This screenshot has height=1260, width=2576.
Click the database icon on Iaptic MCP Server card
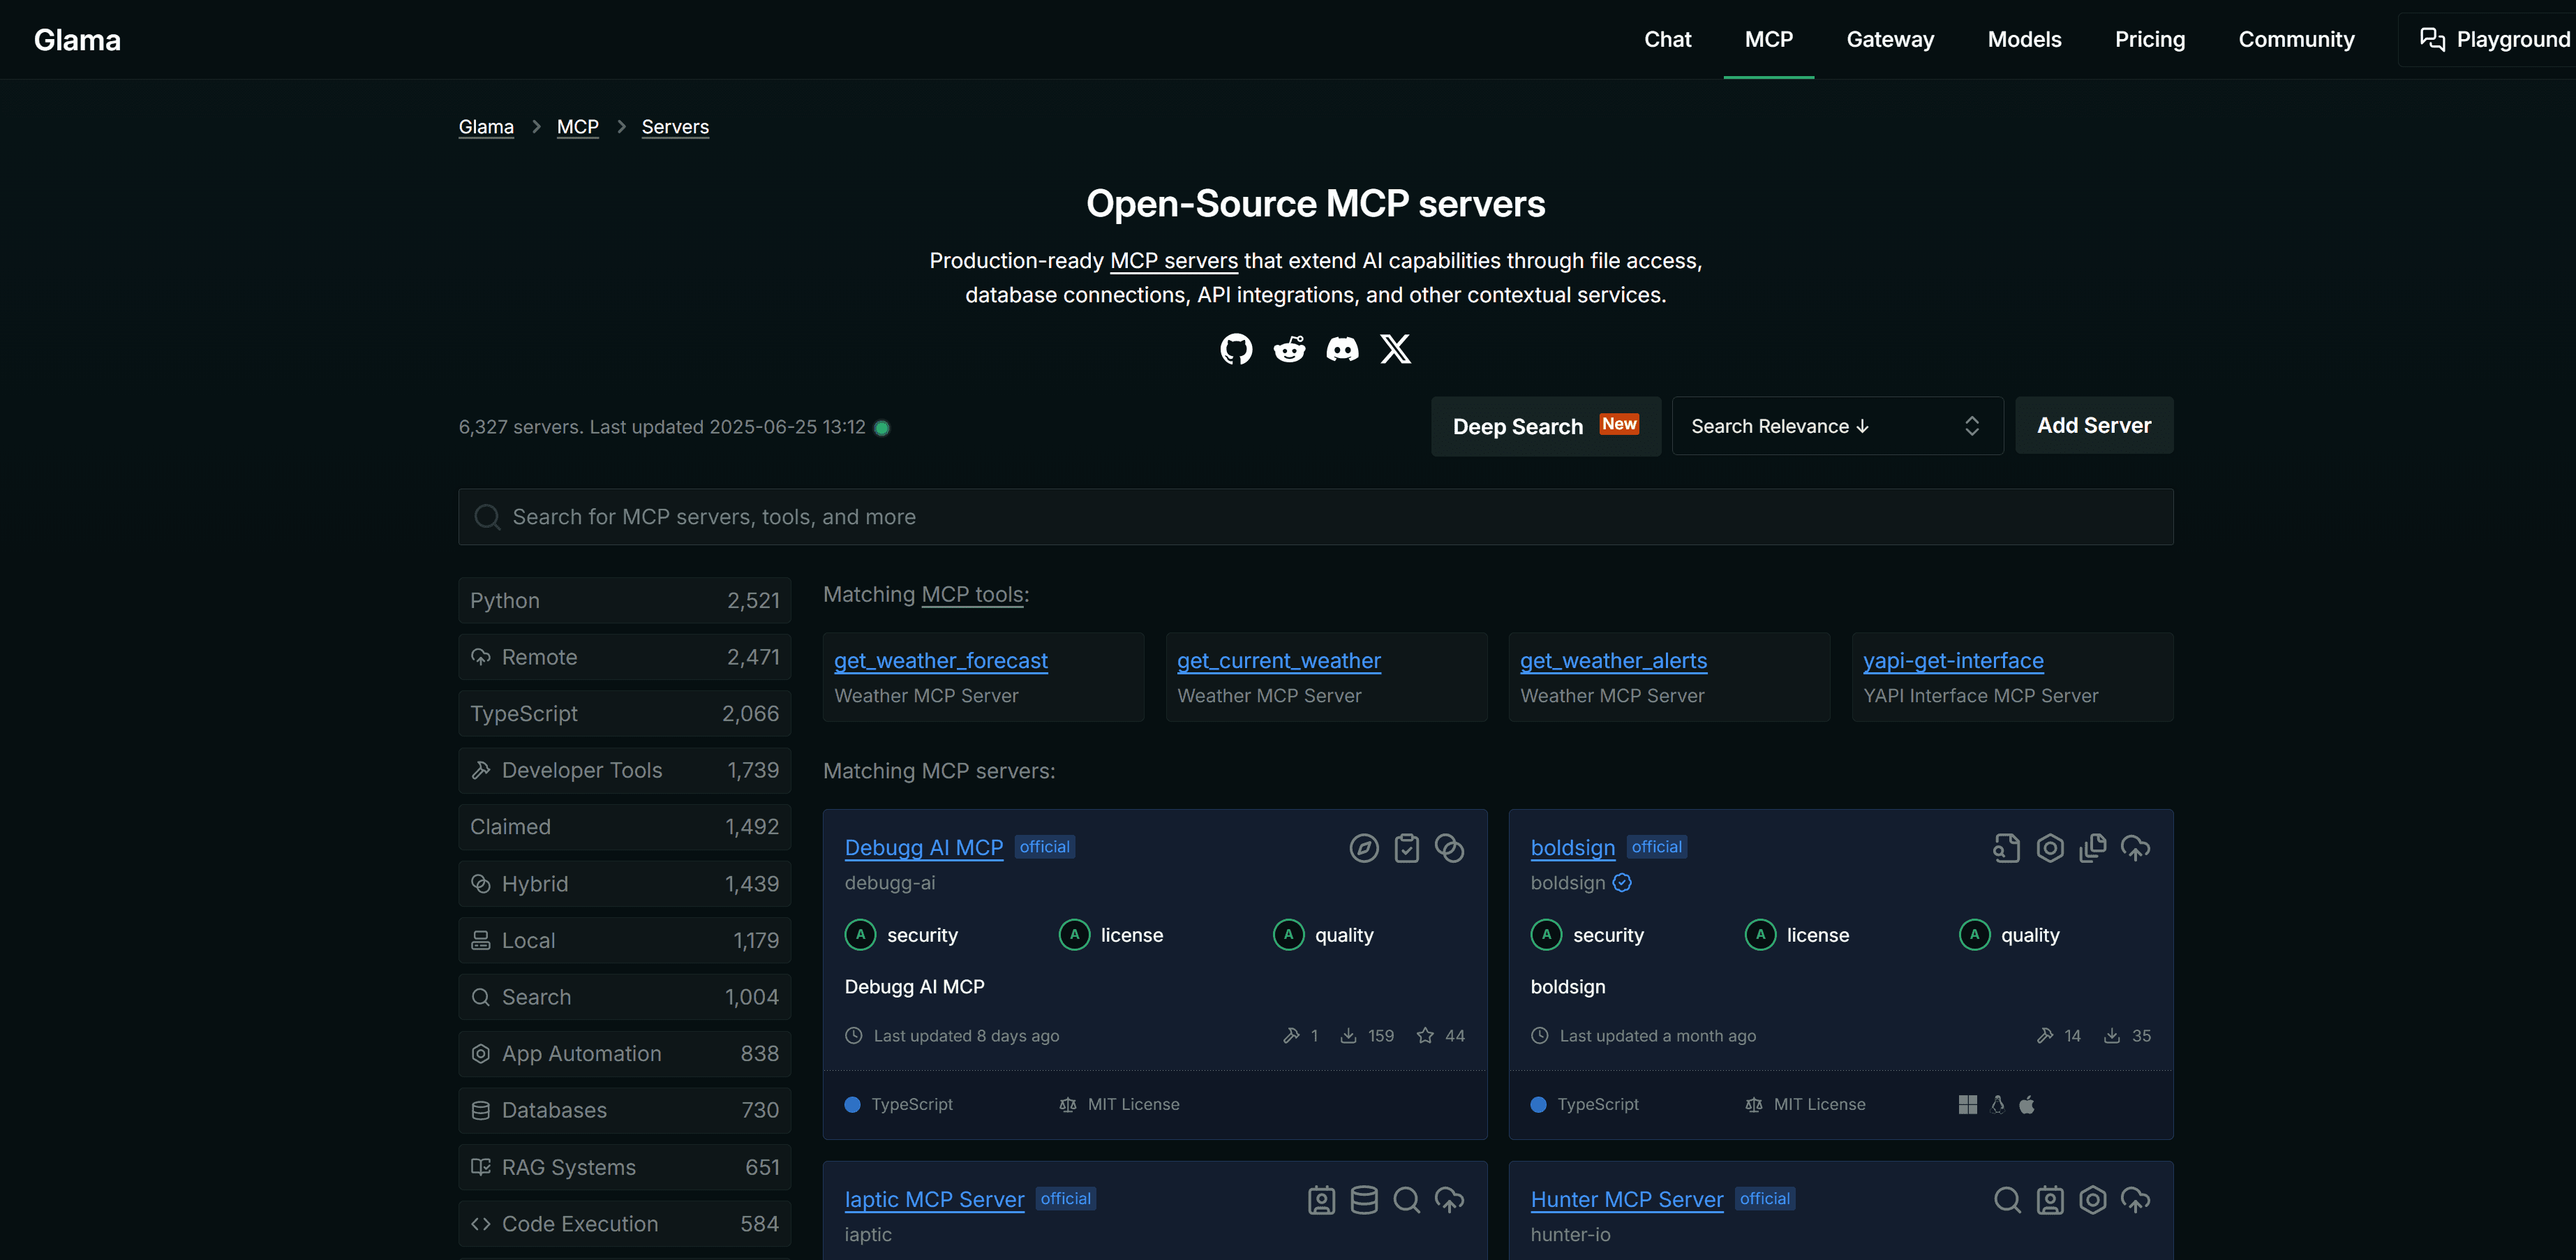[1364, 1200]
